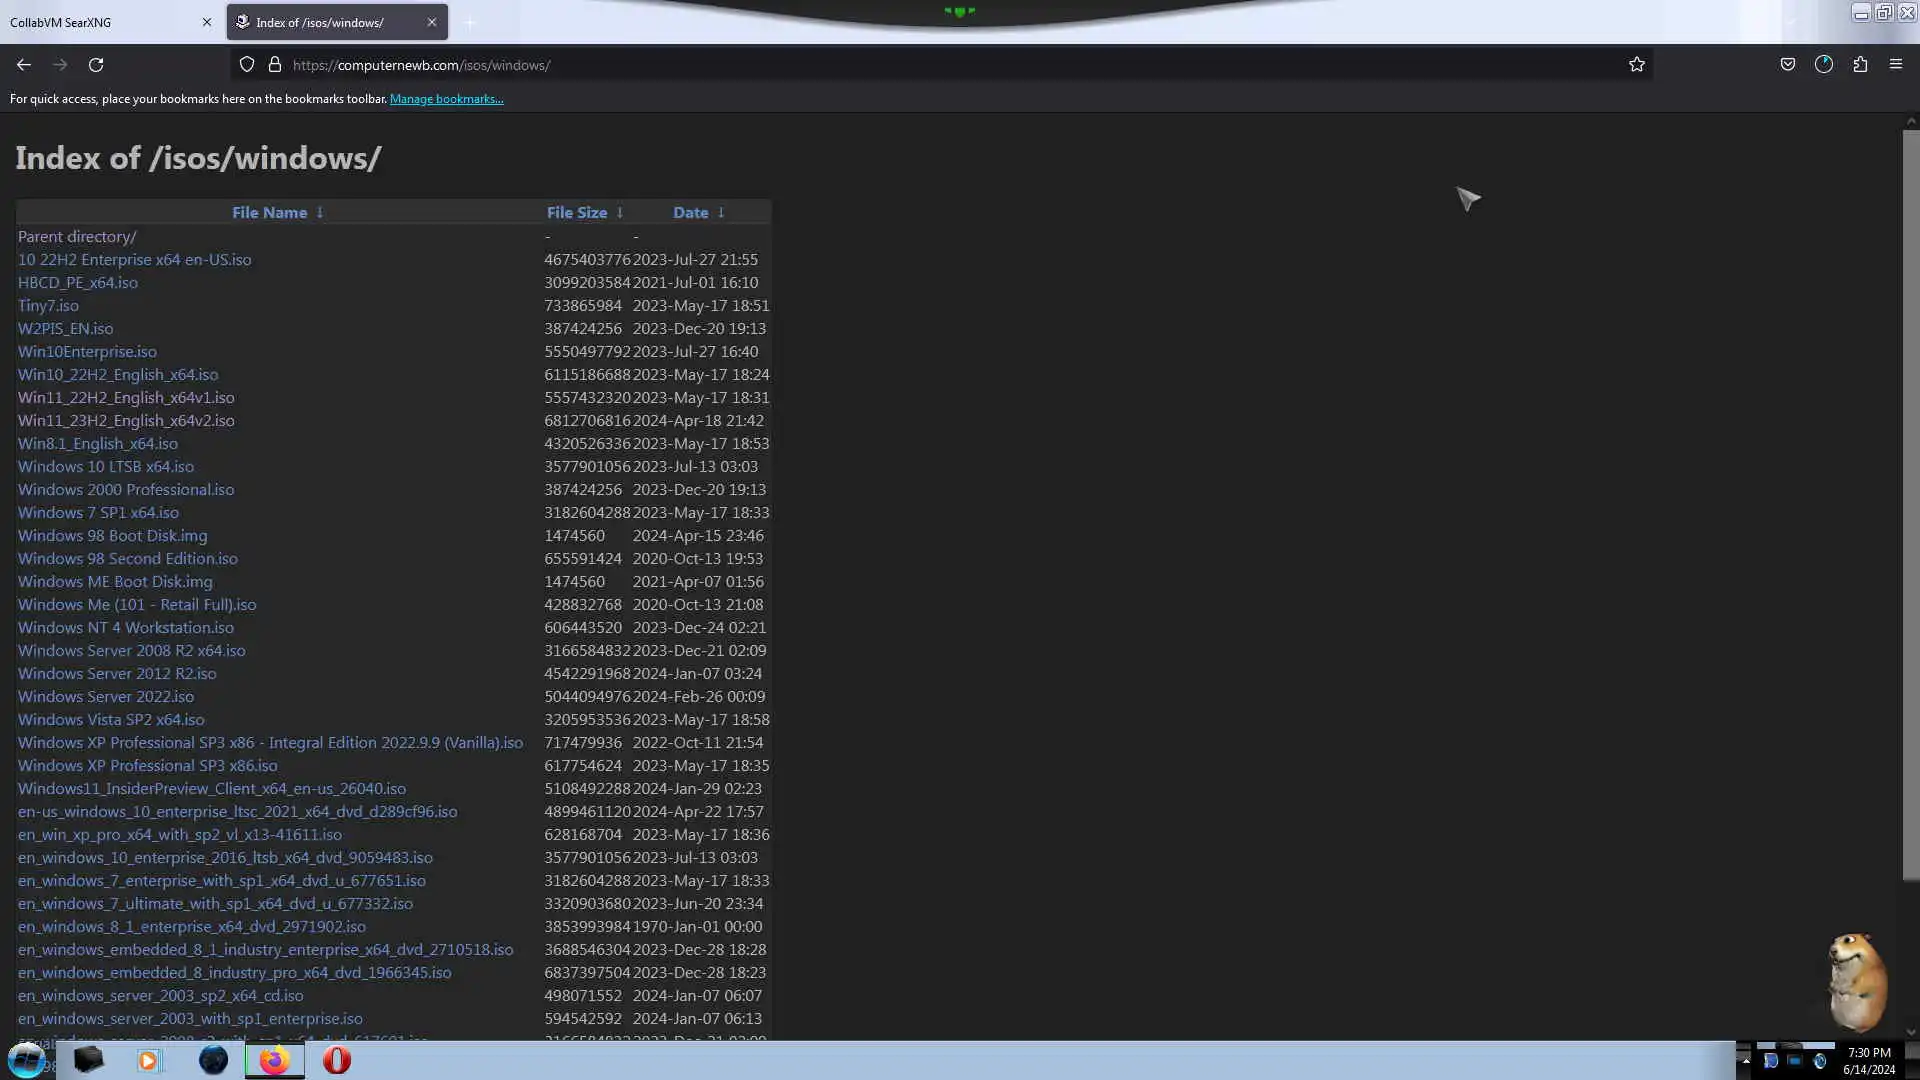Screen dimensions: 1920x1080
Task: Open the Parent directory link
Action: [x=77, y=237]
